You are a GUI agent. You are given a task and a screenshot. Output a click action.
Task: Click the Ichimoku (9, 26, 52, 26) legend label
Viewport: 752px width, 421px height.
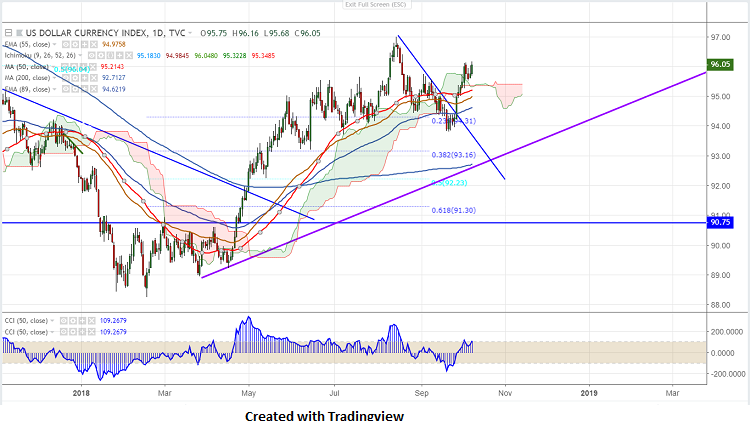[40, 56]
